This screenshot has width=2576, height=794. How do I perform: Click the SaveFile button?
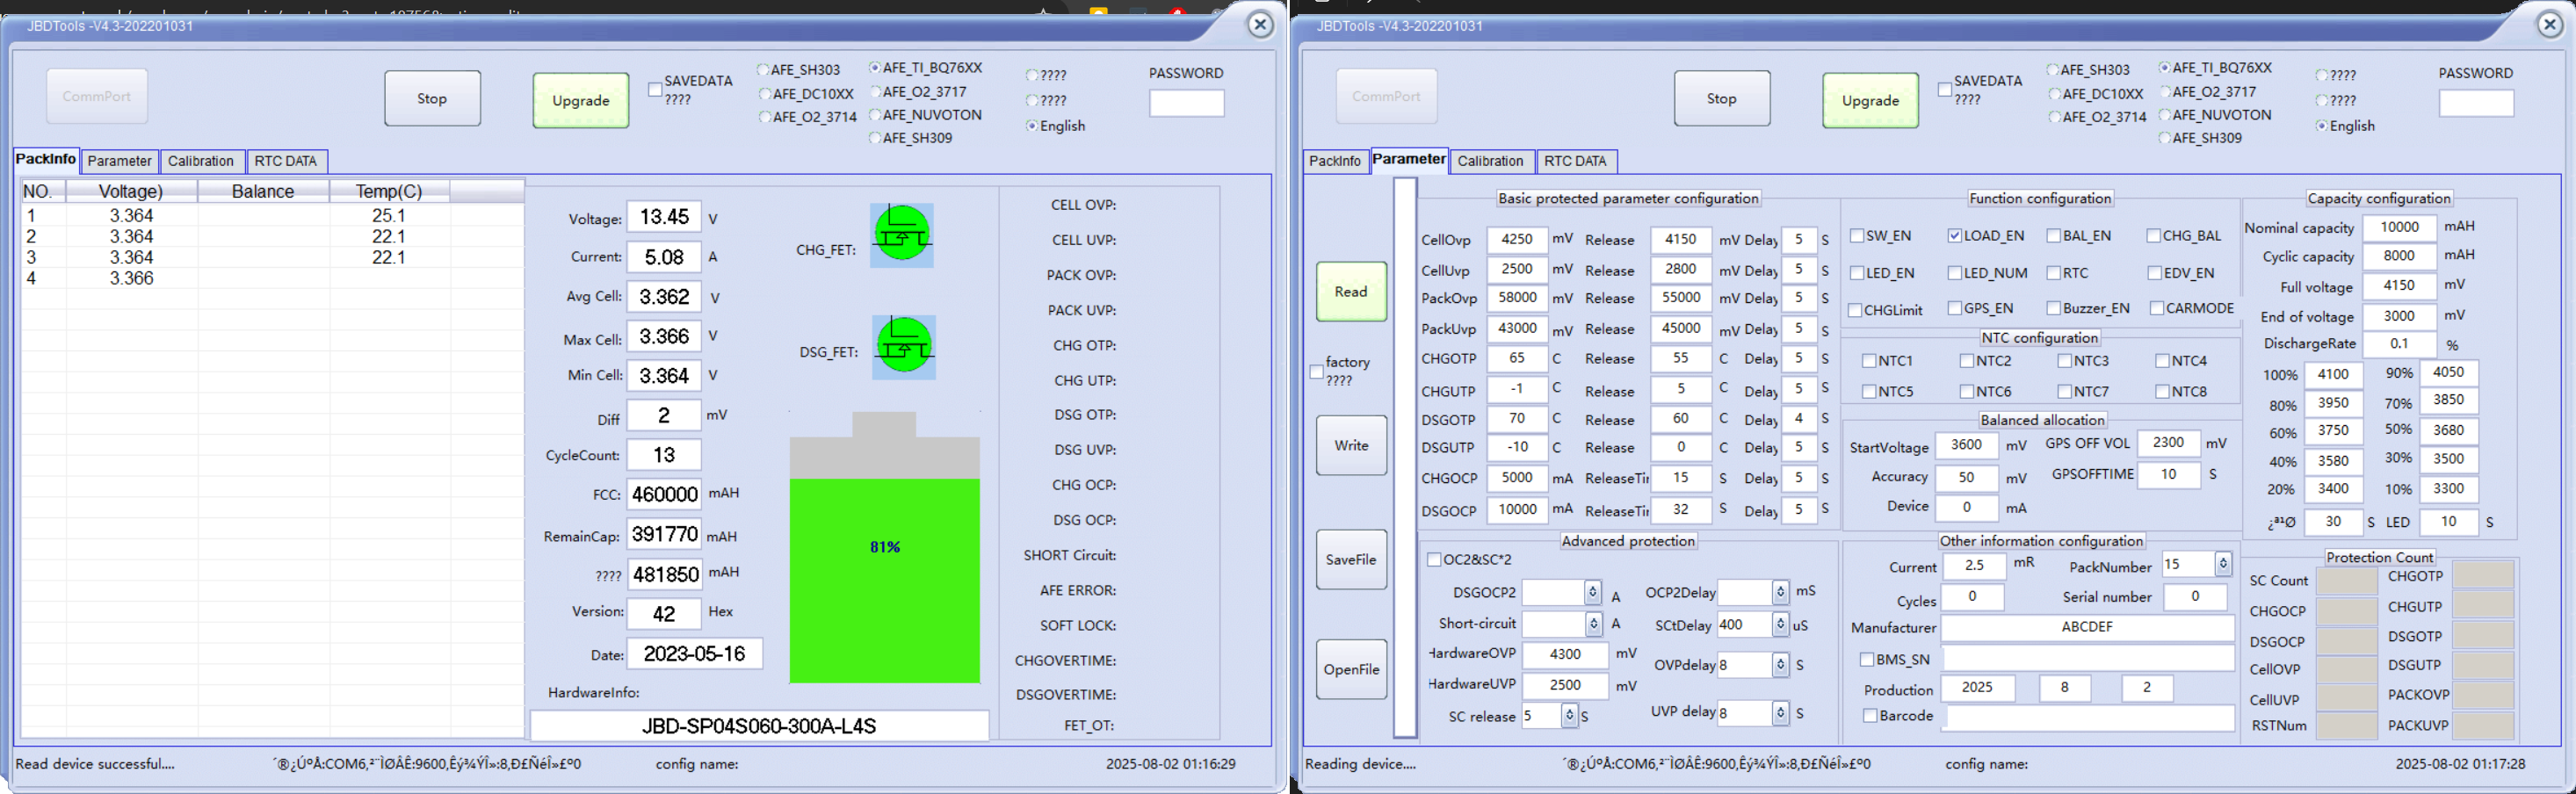(x=1350, y=560)
